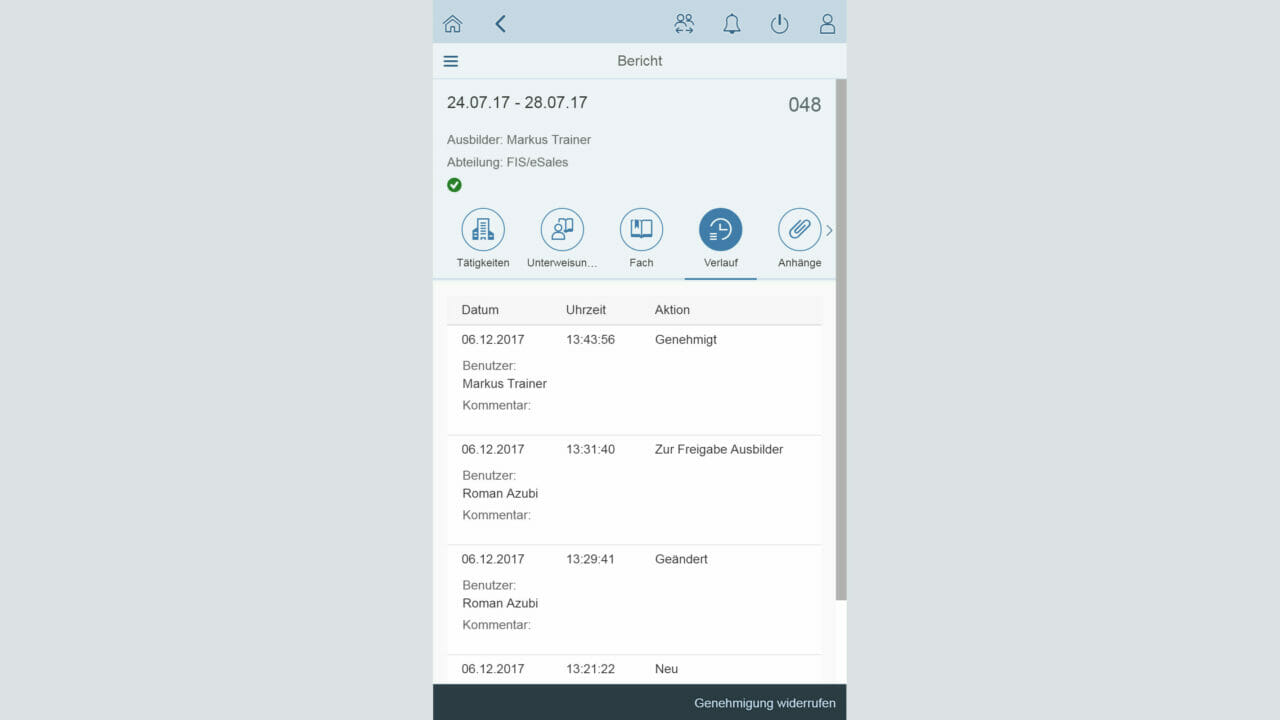Click the time 13:43:56
Image resolution: width=1280 pixels, height=720 pixels.
click(x=590, y=340)
